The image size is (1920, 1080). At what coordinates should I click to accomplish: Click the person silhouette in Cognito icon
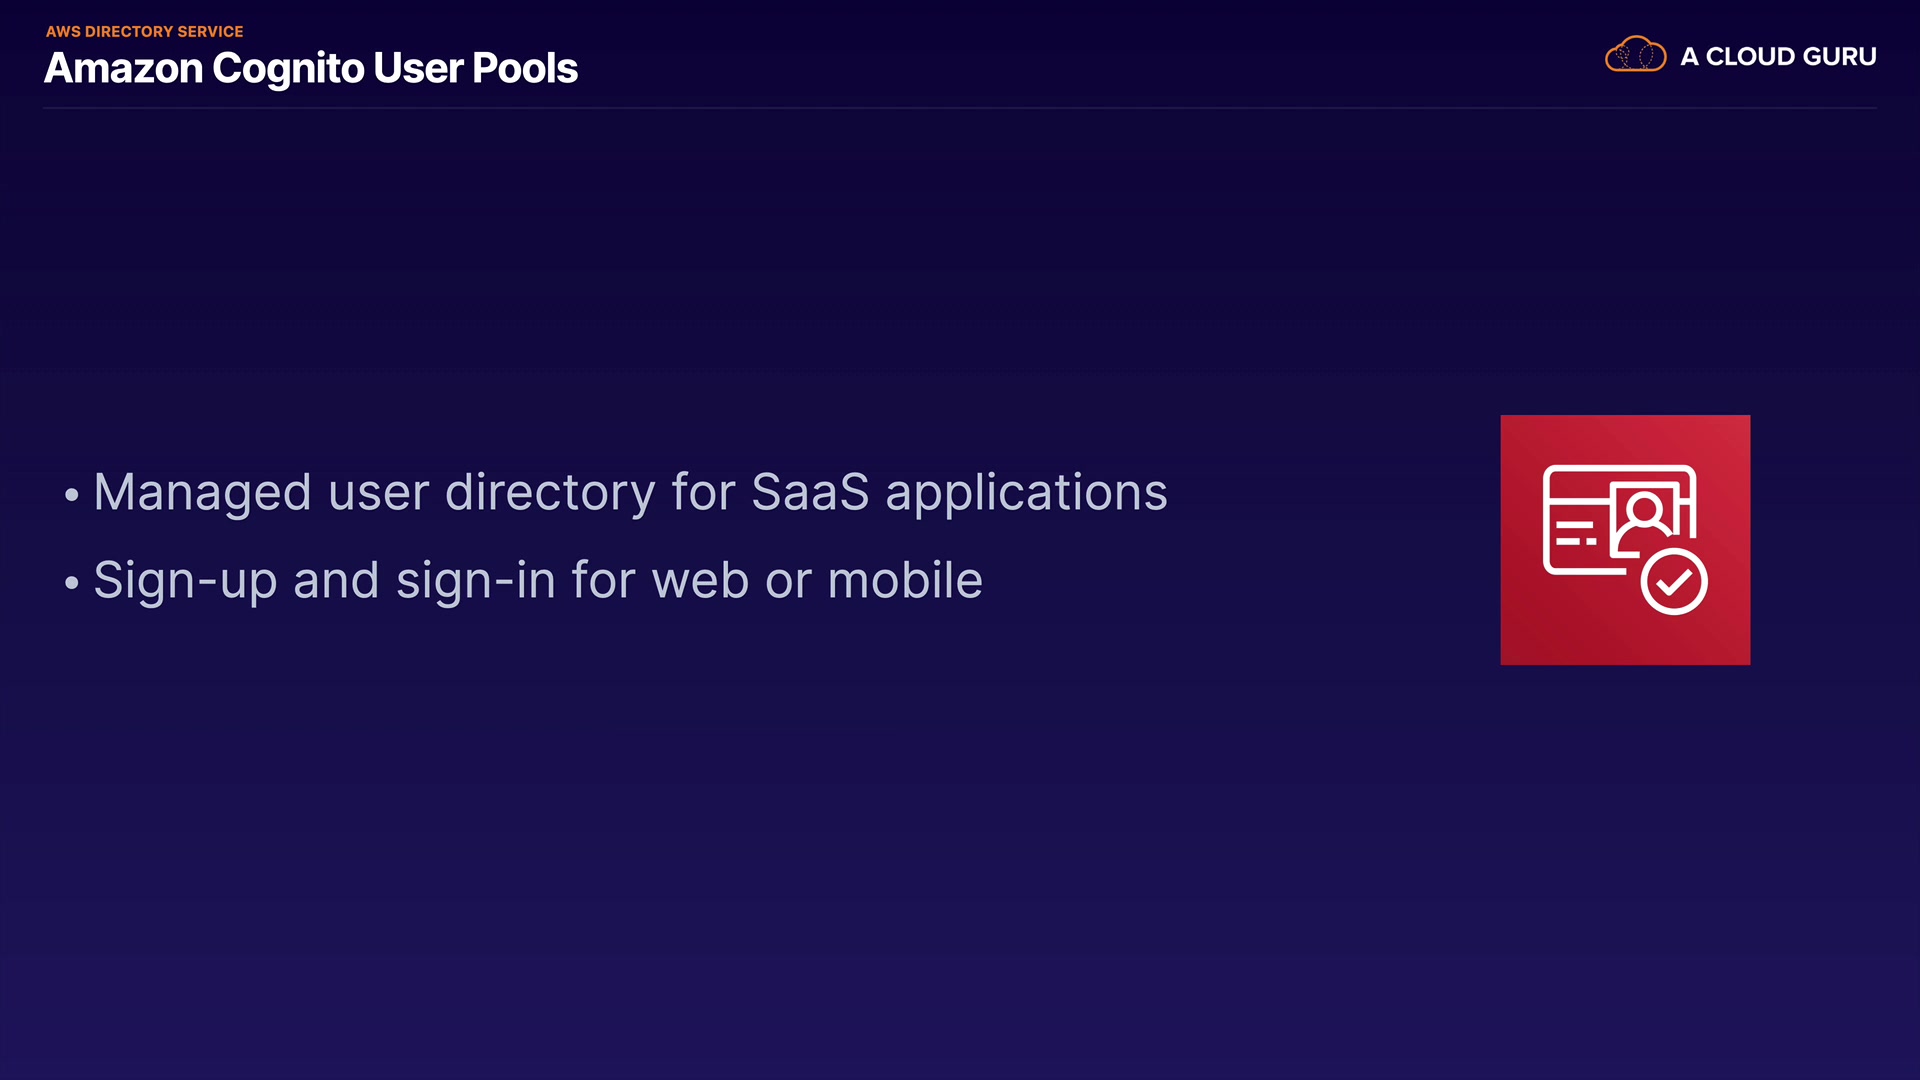pyautogui.click(x=1644, y=514)
